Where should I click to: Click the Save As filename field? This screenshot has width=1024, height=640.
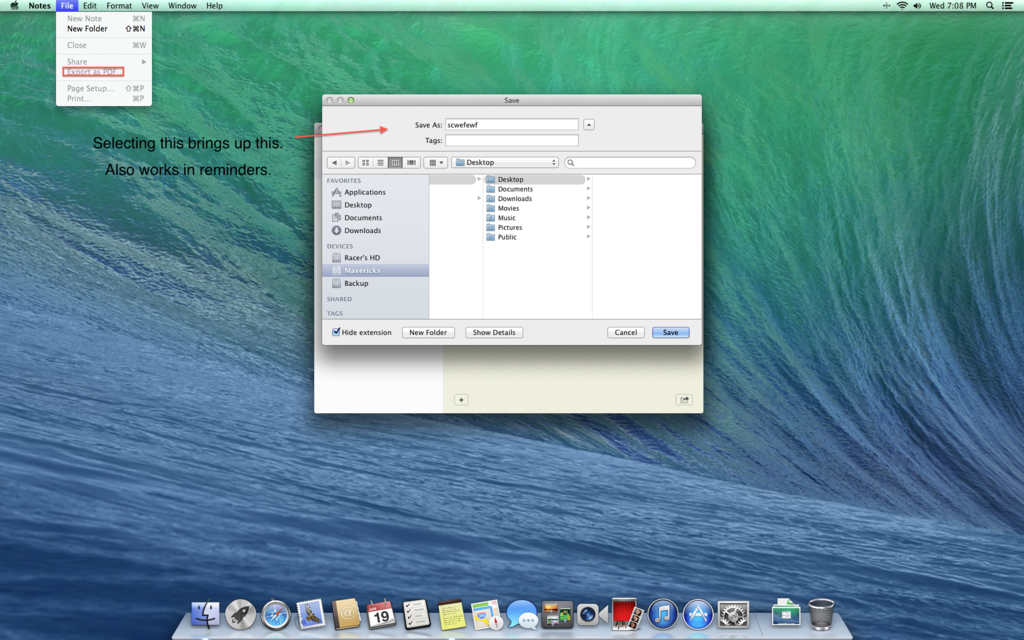coord(511,124)
